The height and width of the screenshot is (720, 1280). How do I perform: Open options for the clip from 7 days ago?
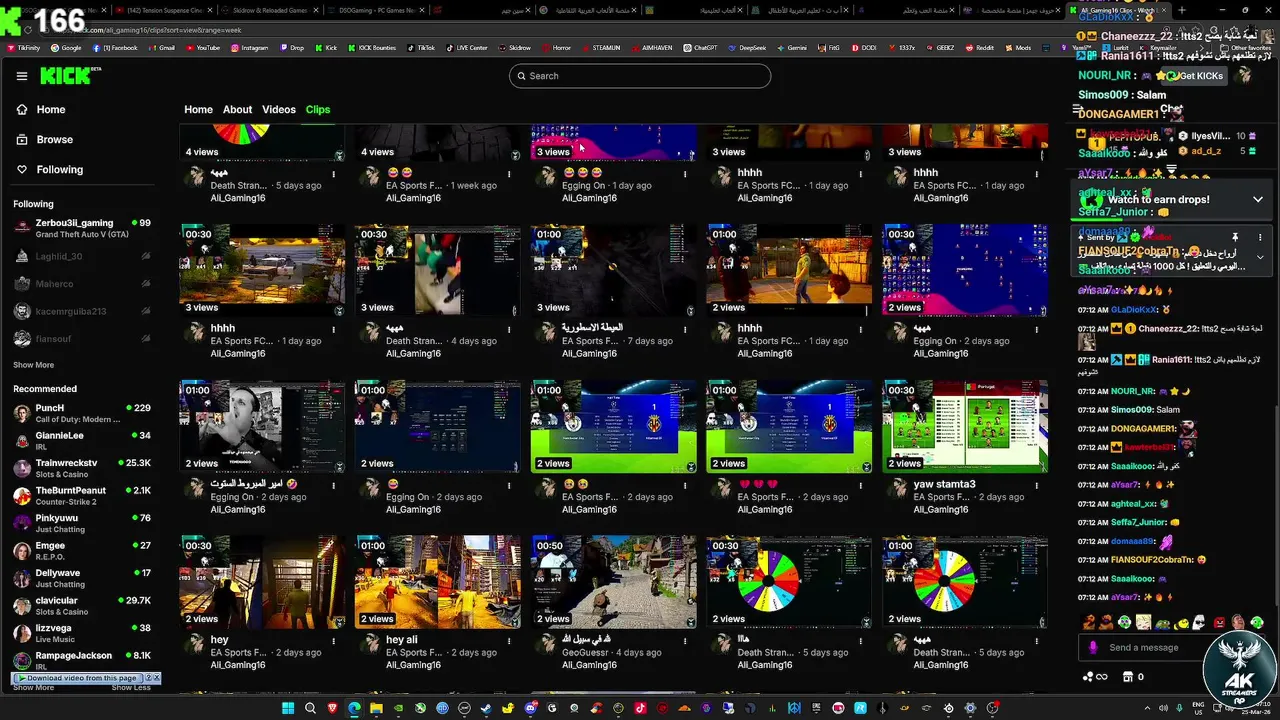(x=685, y=329)
